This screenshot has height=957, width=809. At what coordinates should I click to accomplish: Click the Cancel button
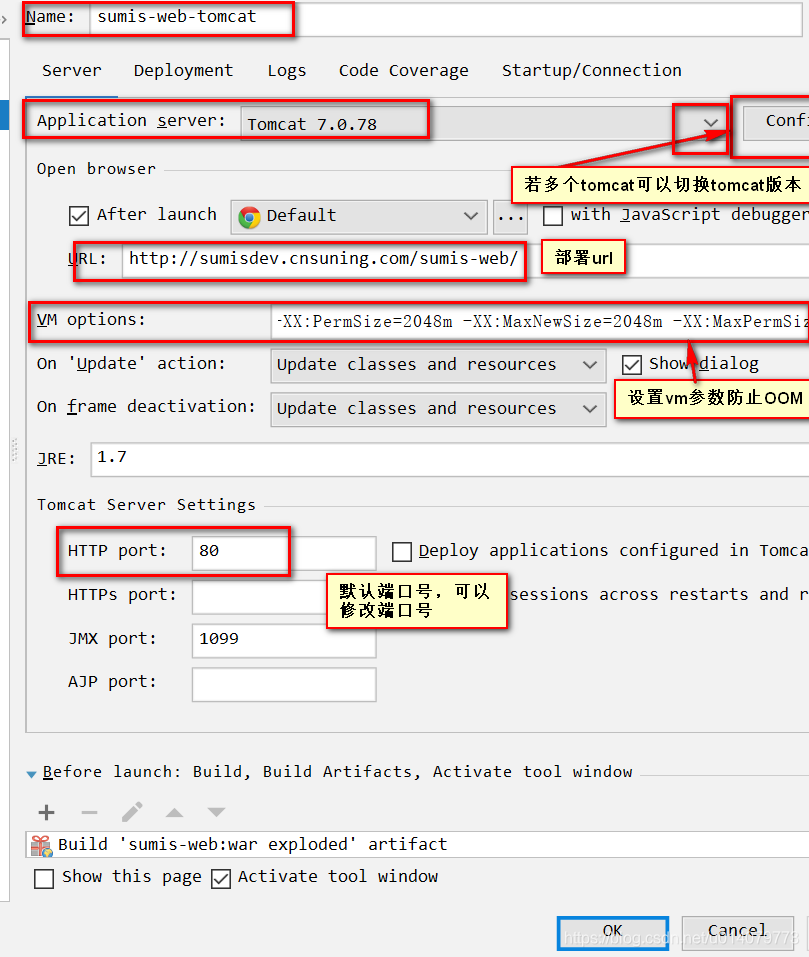point(737,933)
